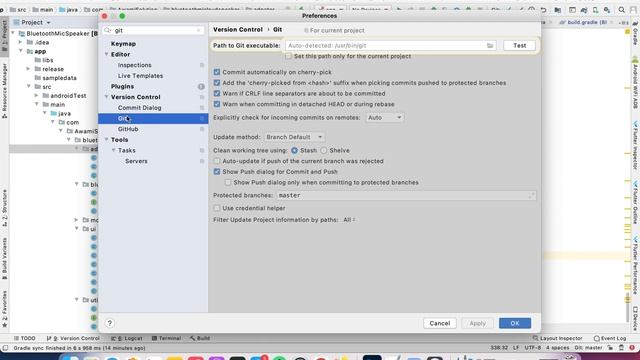Expand the Protected branches field editor
The width and height of the screenshot is (640, 360).
click(531, 196)
